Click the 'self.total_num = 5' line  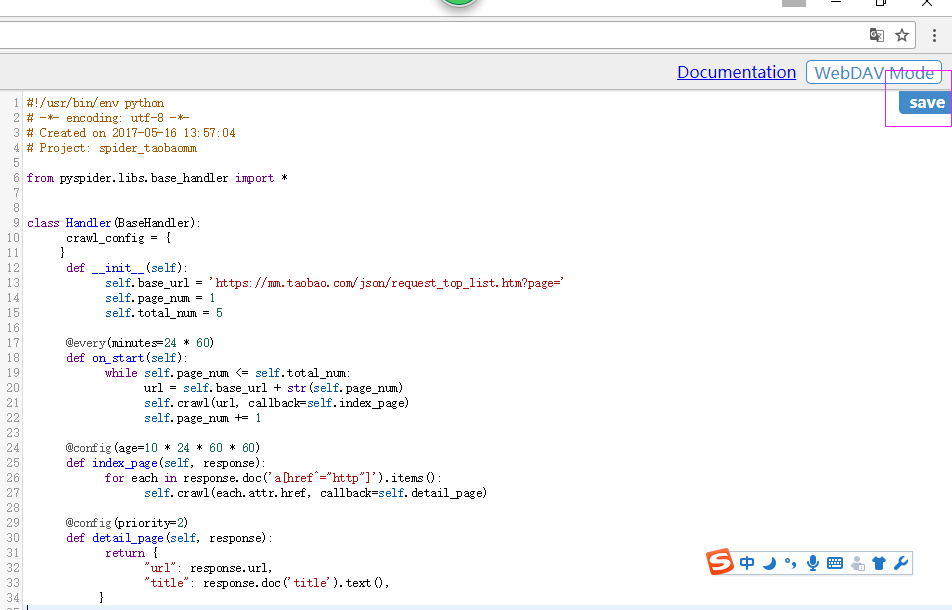point(164,313)
